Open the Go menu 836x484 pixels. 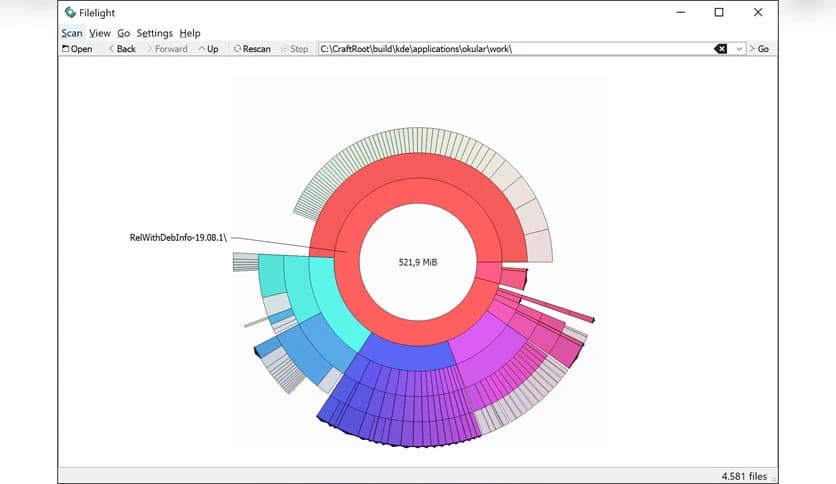pyautogui.click(x=123, y=33)
